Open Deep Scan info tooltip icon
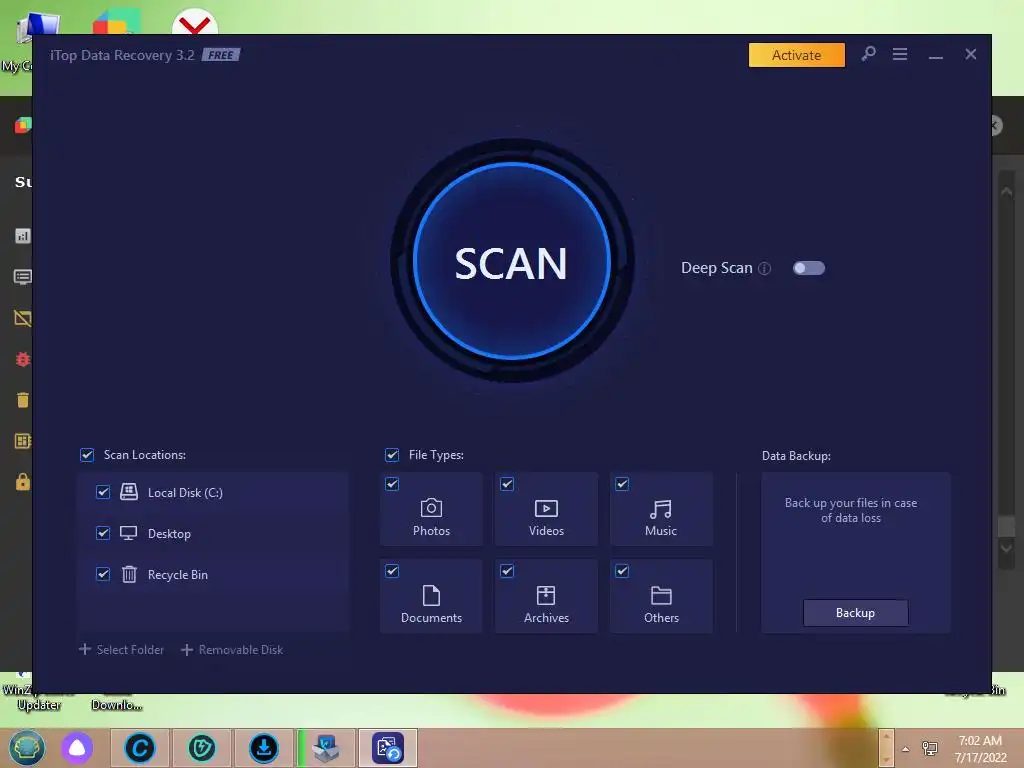Image resolution: width=1024 pixels, height=768 pixels. point(765,268)
